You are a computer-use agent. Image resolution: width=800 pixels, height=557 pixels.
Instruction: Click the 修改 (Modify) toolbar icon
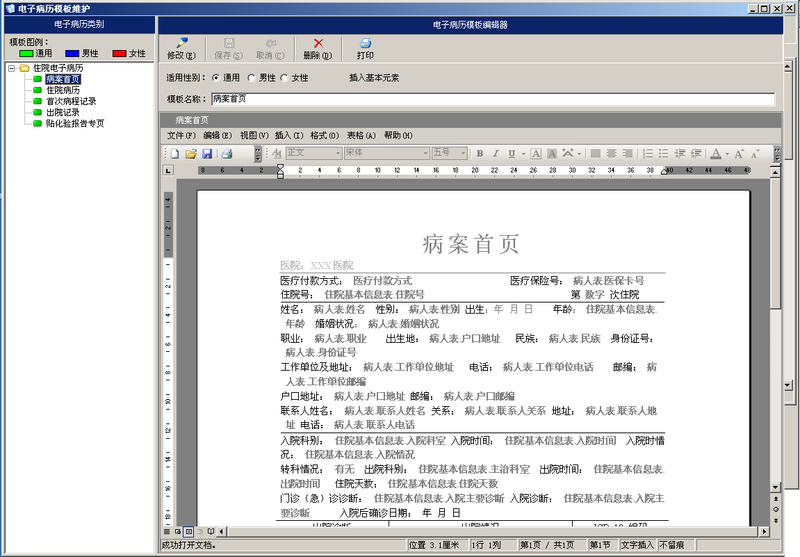(x=182, y=43)
